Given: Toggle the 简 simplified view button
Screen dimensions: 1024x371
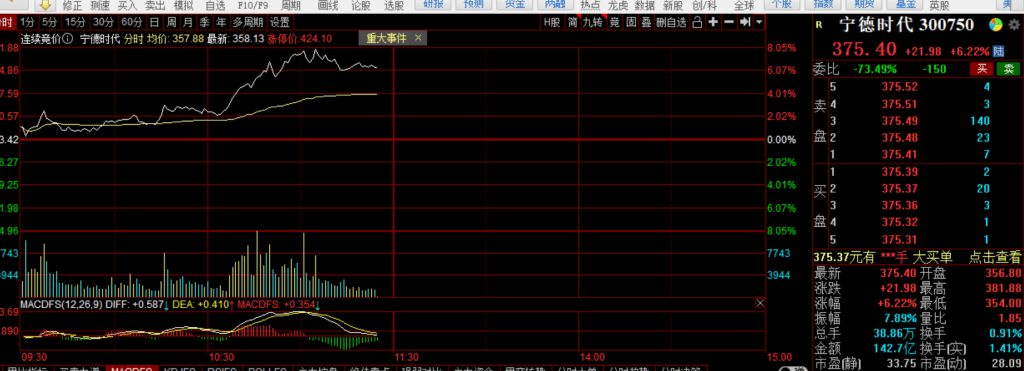Looking at the screenshot, I should pyautogui.click(x=572, y=22).
